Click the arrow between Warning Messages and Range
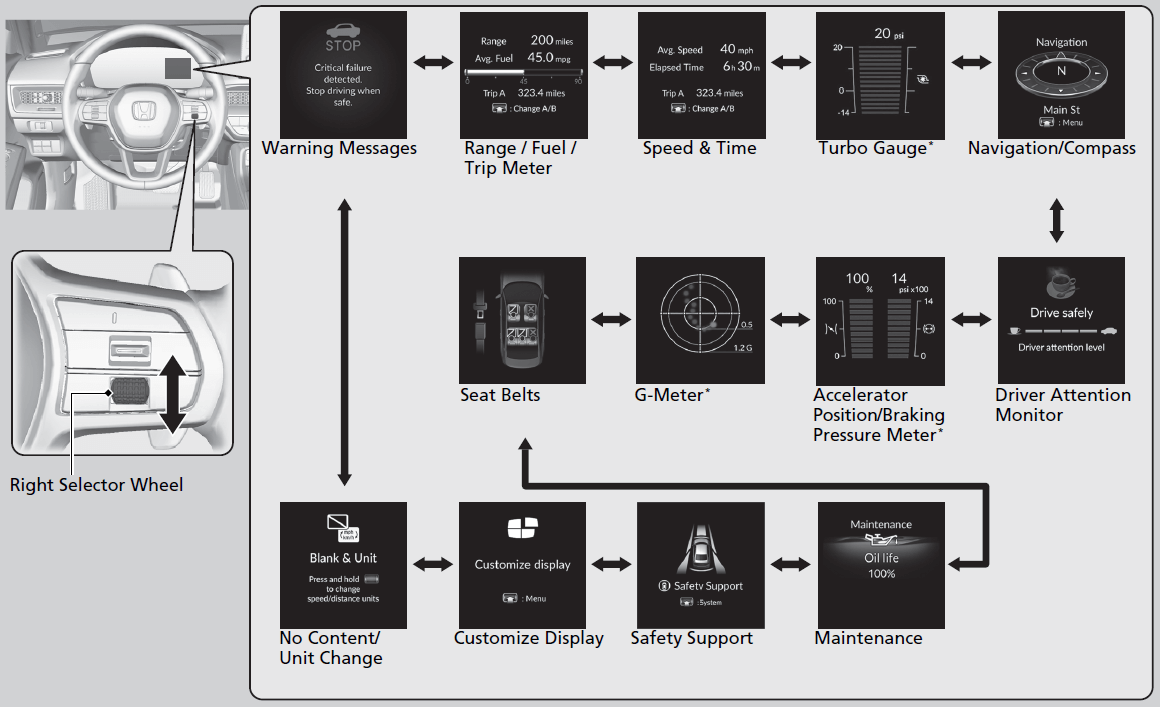 [x=433, y=62]
